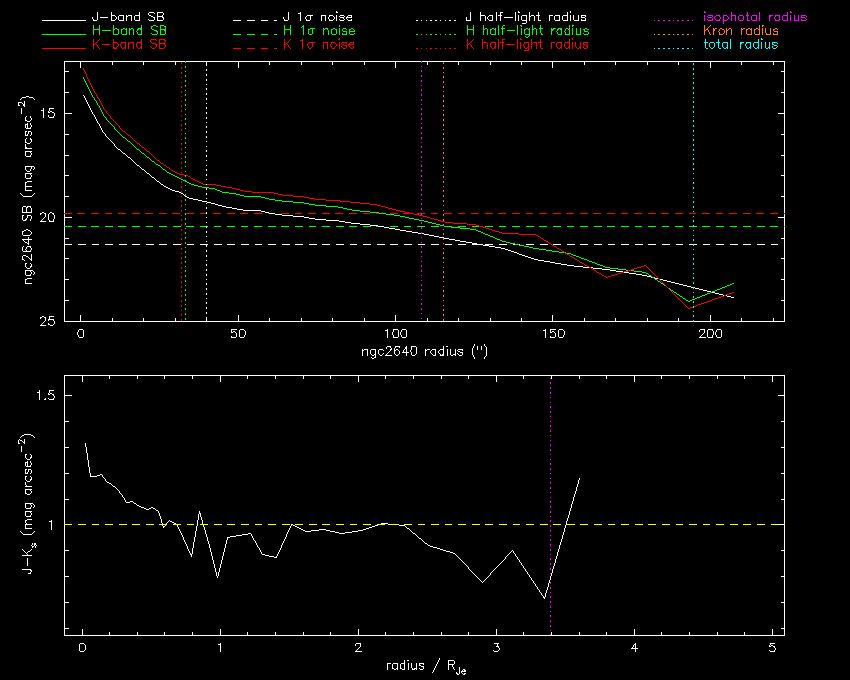Click the J-band SB legend label
This screenshot has width=850, height=680.
pos(129,18)
